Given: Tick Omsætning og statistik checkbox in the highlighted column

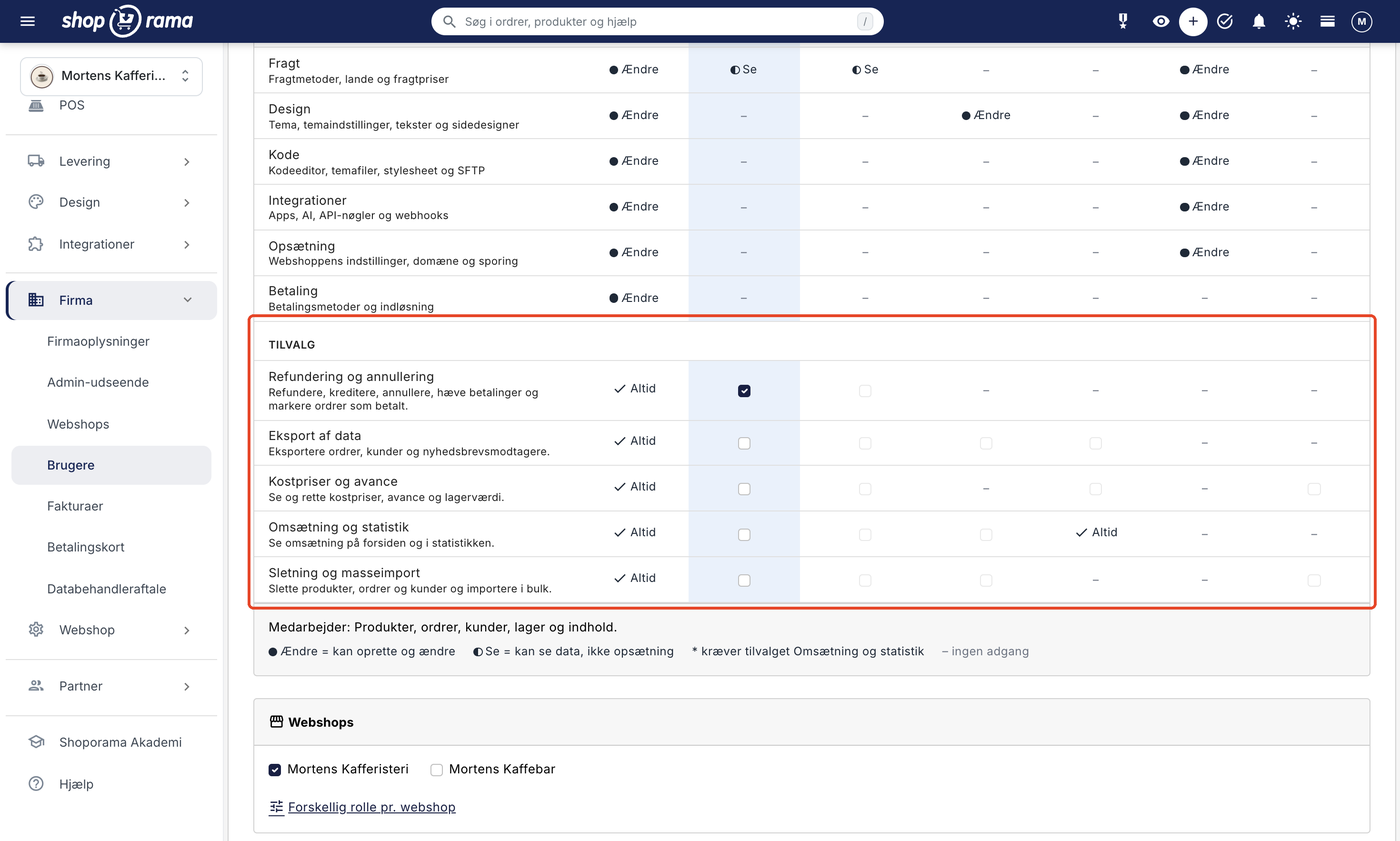Looking at the screenshot, I should point(744,535).
